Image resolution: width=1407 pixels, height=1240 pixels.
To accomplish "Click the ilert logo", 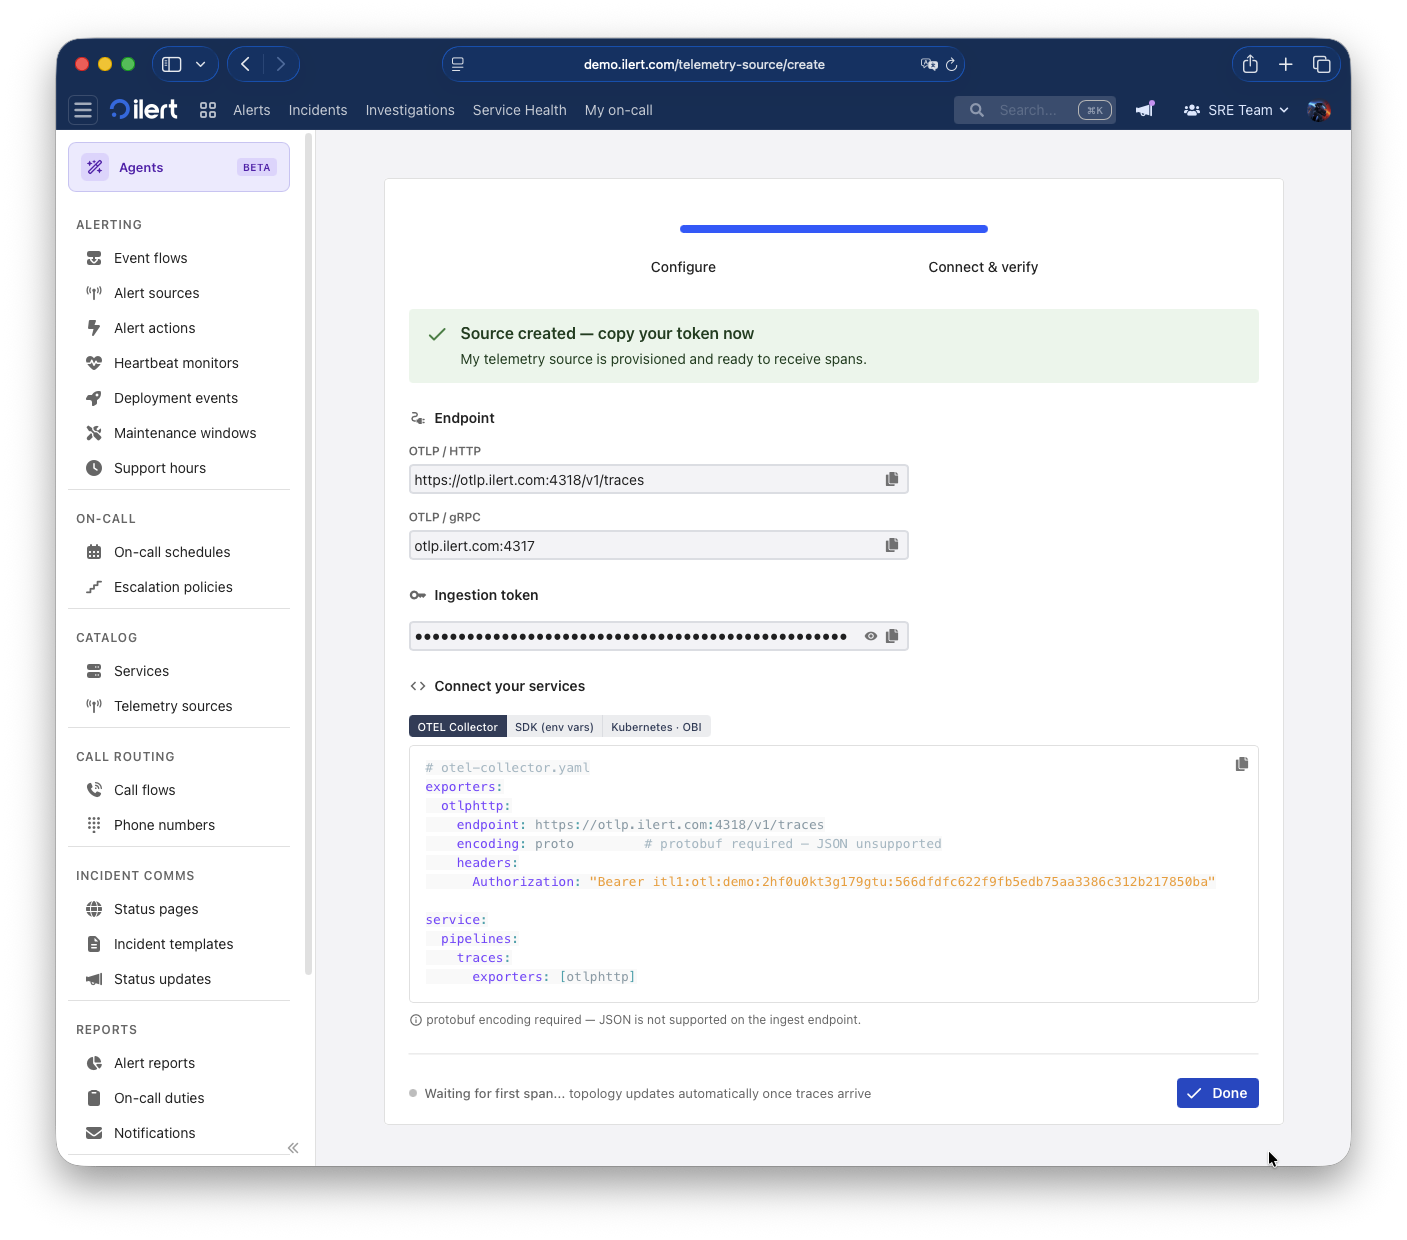I will tap(144, 110).
